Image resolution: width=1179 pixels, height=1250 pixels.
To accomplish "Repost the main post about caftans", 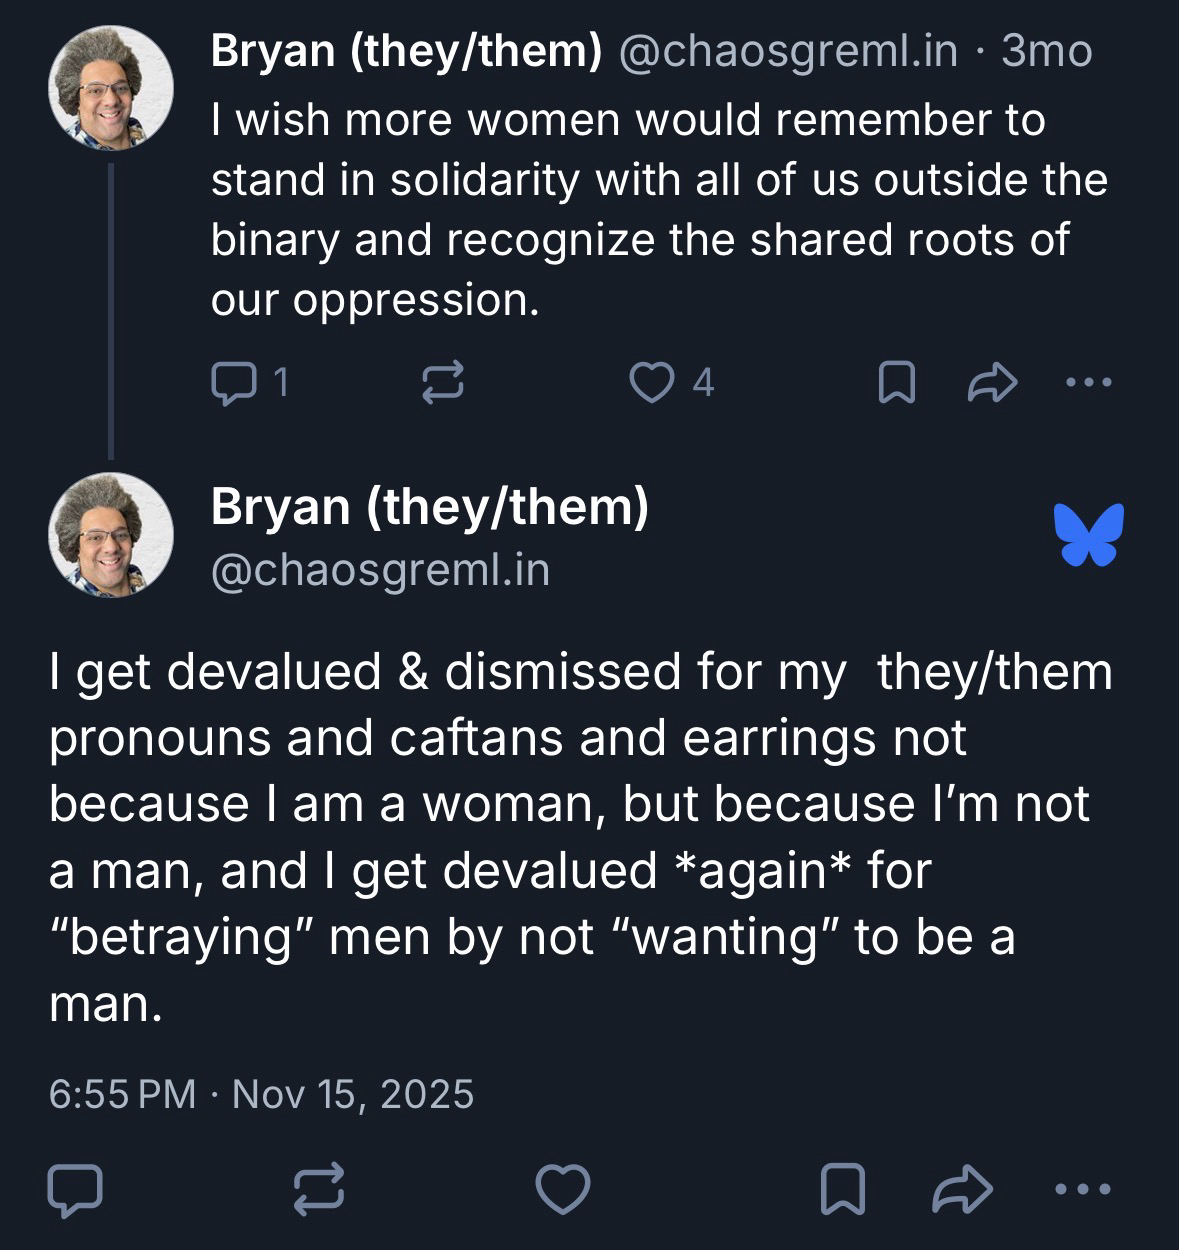I will pos(319,1189).
